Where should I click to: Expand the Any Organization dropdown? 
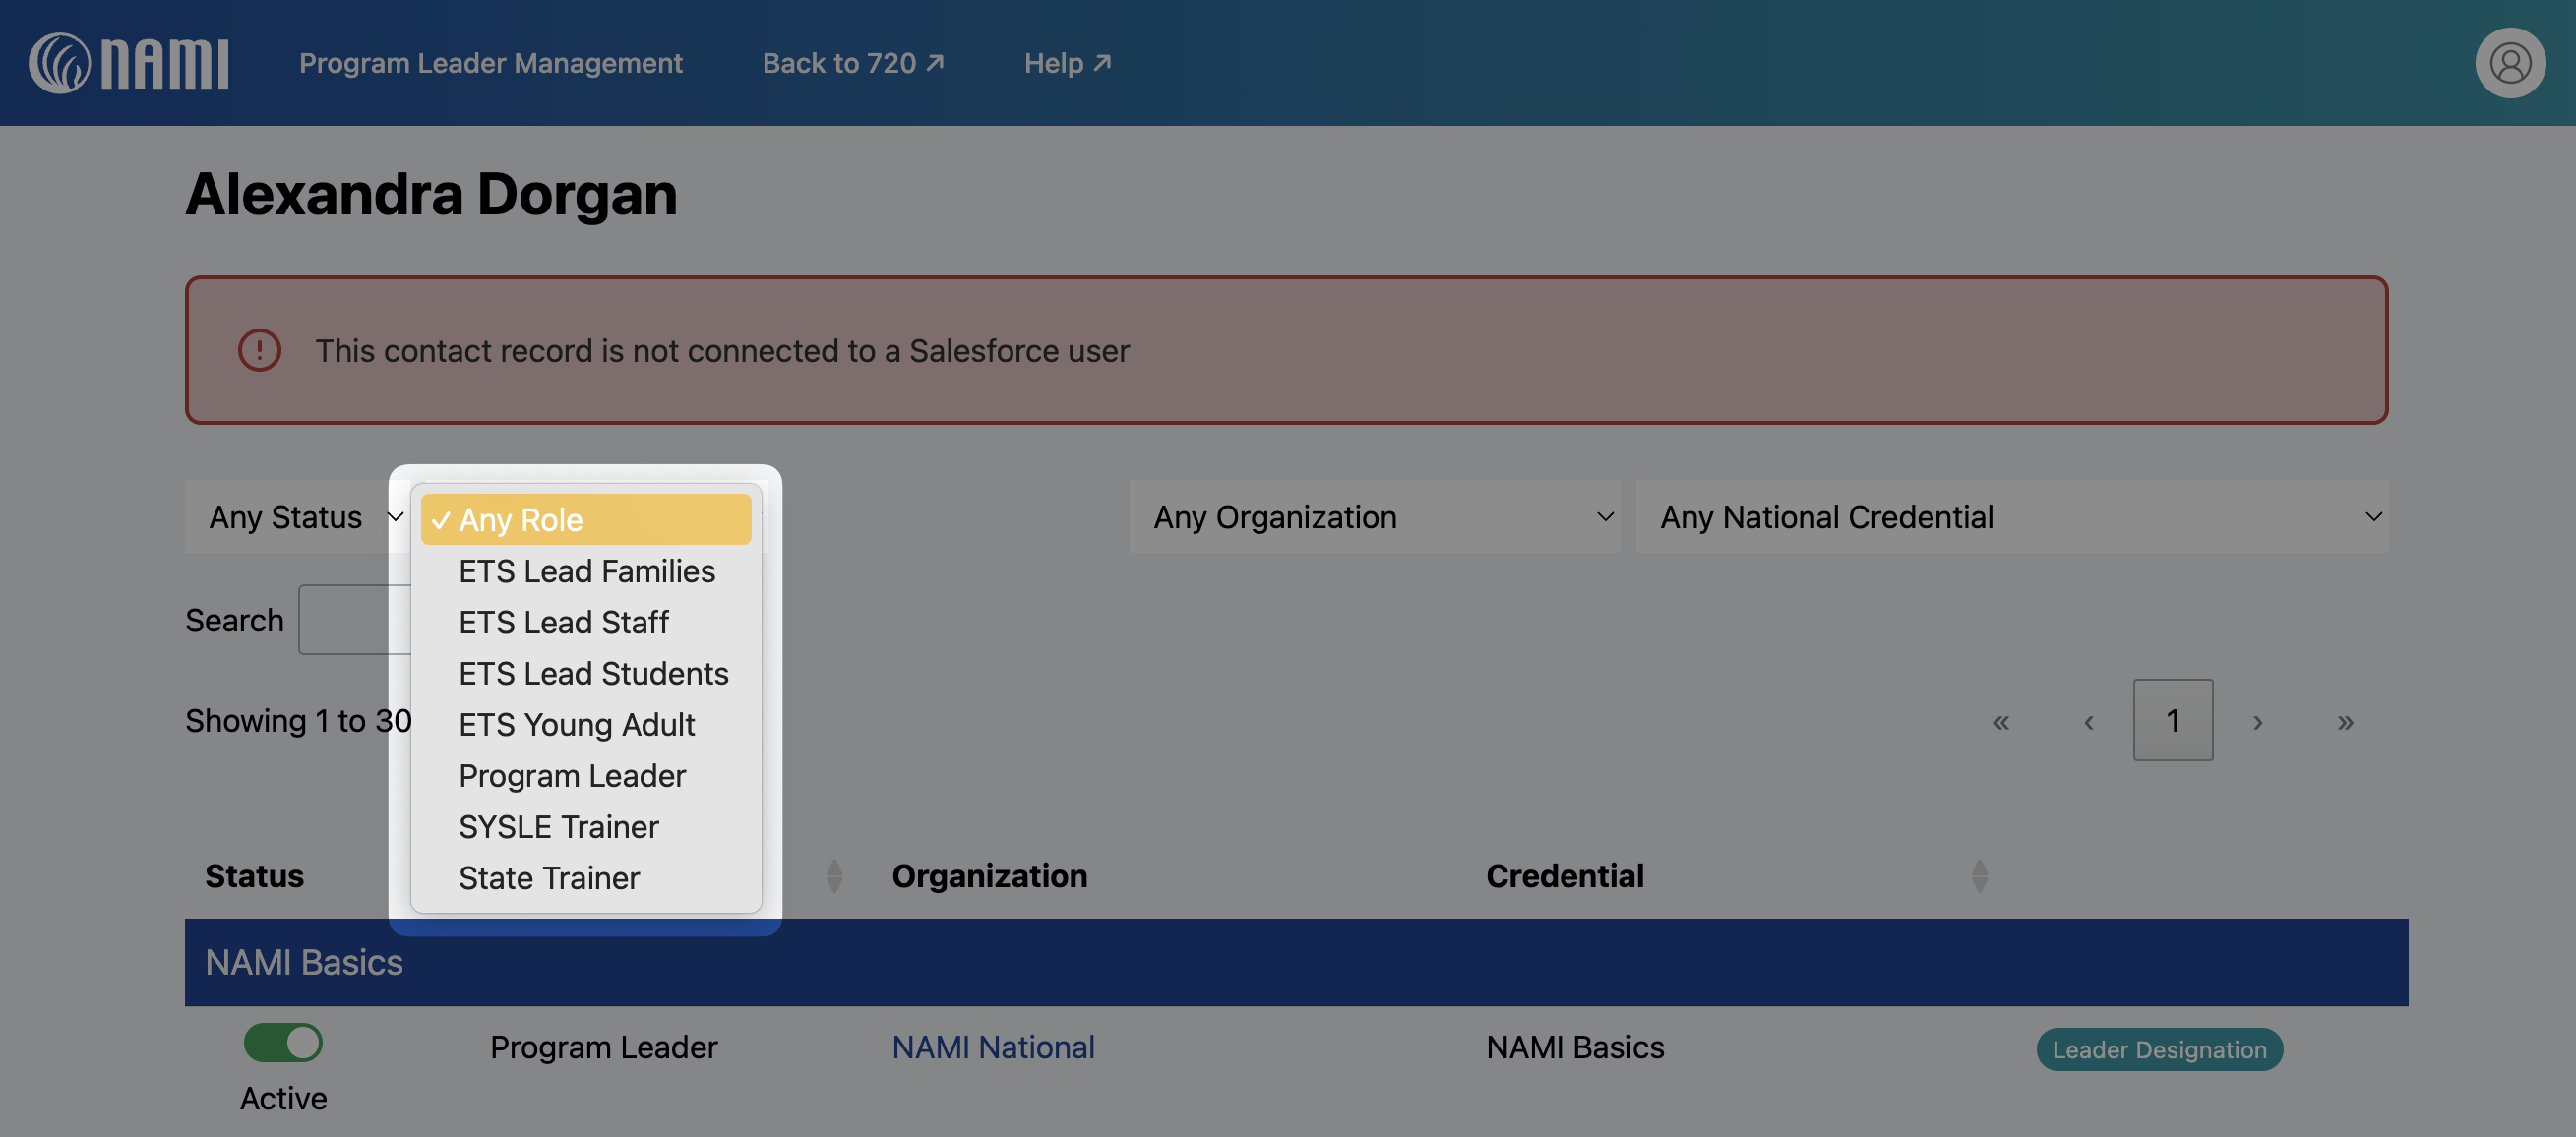pos(1374,517)
